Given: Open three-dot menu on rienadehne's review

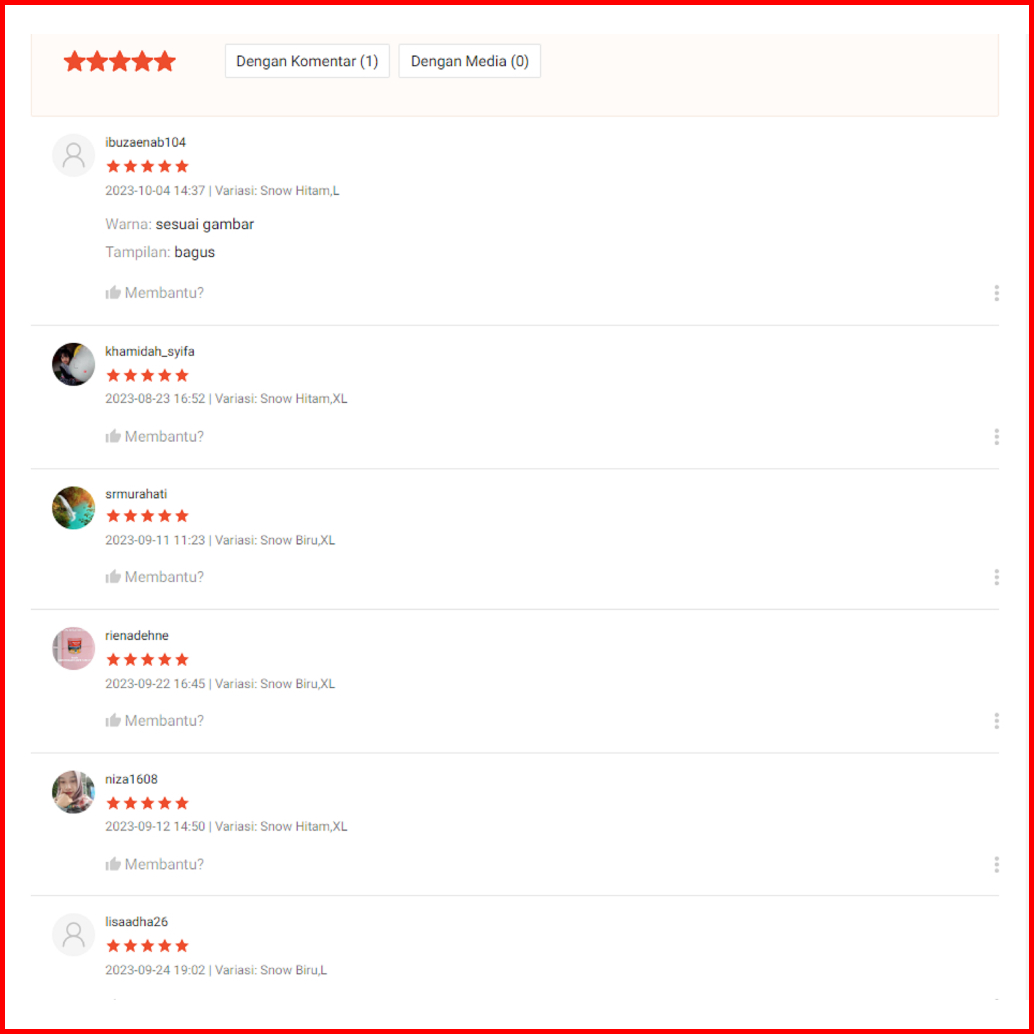Looking at the screenshot, I should click(996, 721).
